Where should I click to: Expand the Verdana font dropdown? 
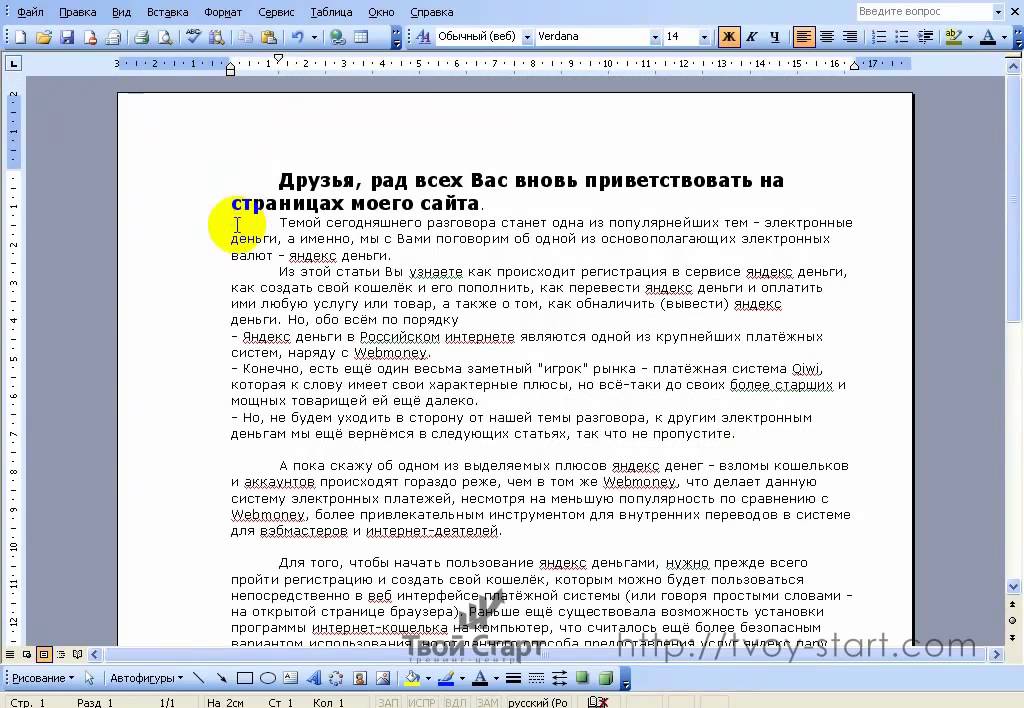(x=655, y=37)
